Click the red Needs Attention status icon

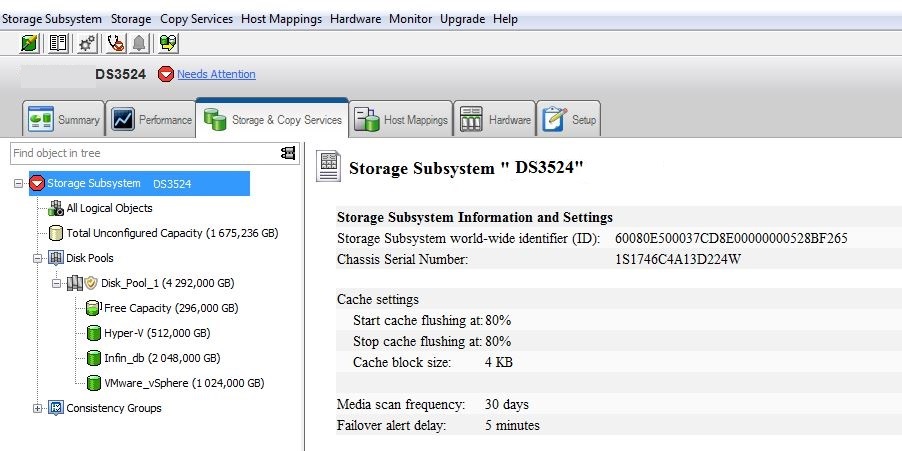click(x=166, y=74)
